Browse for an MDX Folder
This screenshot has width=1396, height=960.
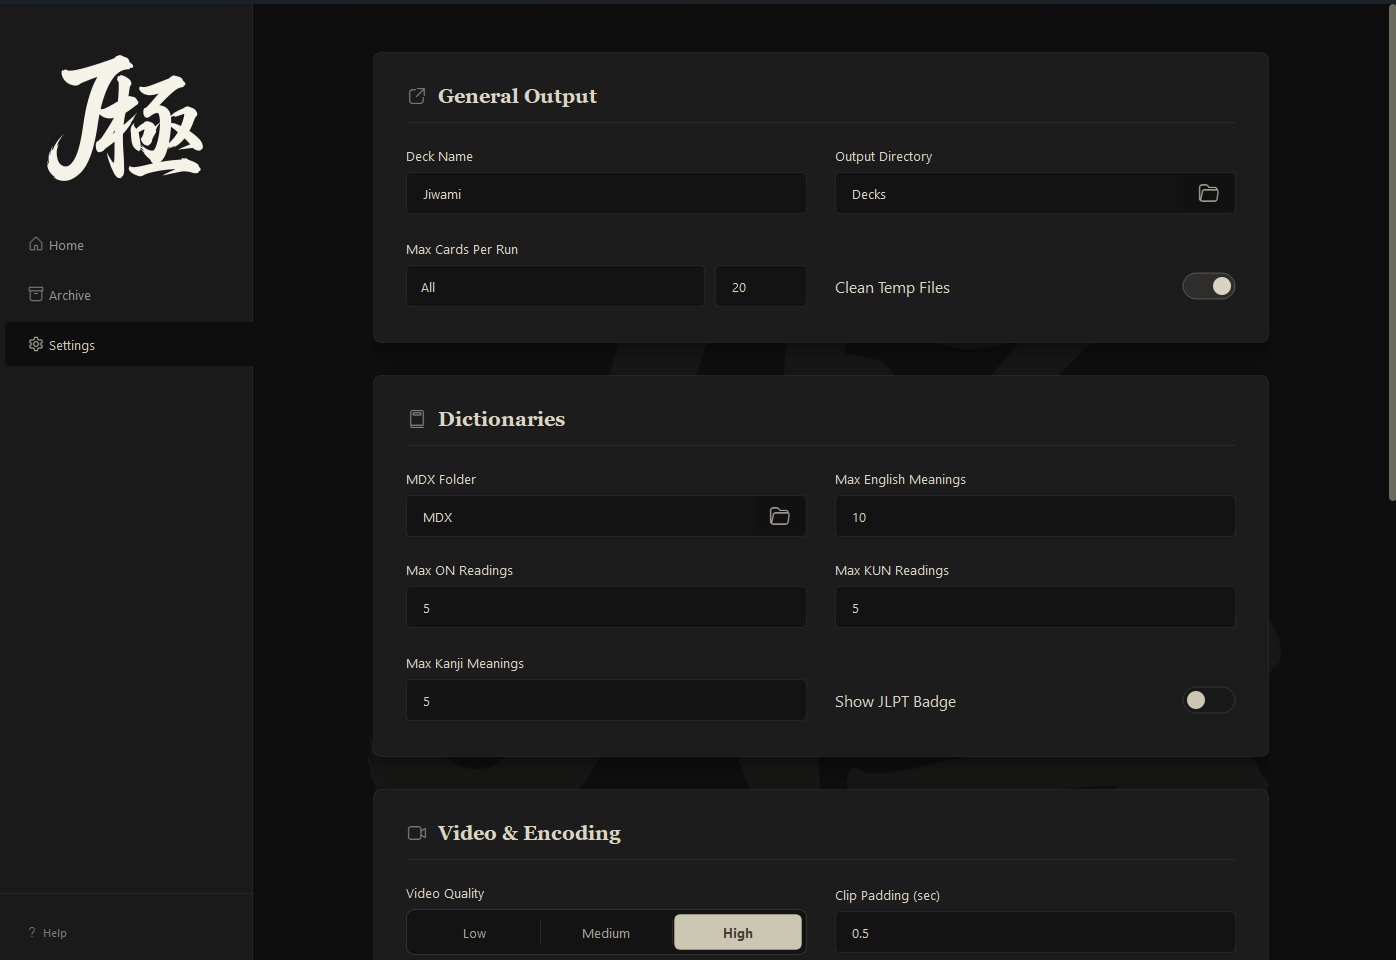pyautogui.click(x=779, y=516)
